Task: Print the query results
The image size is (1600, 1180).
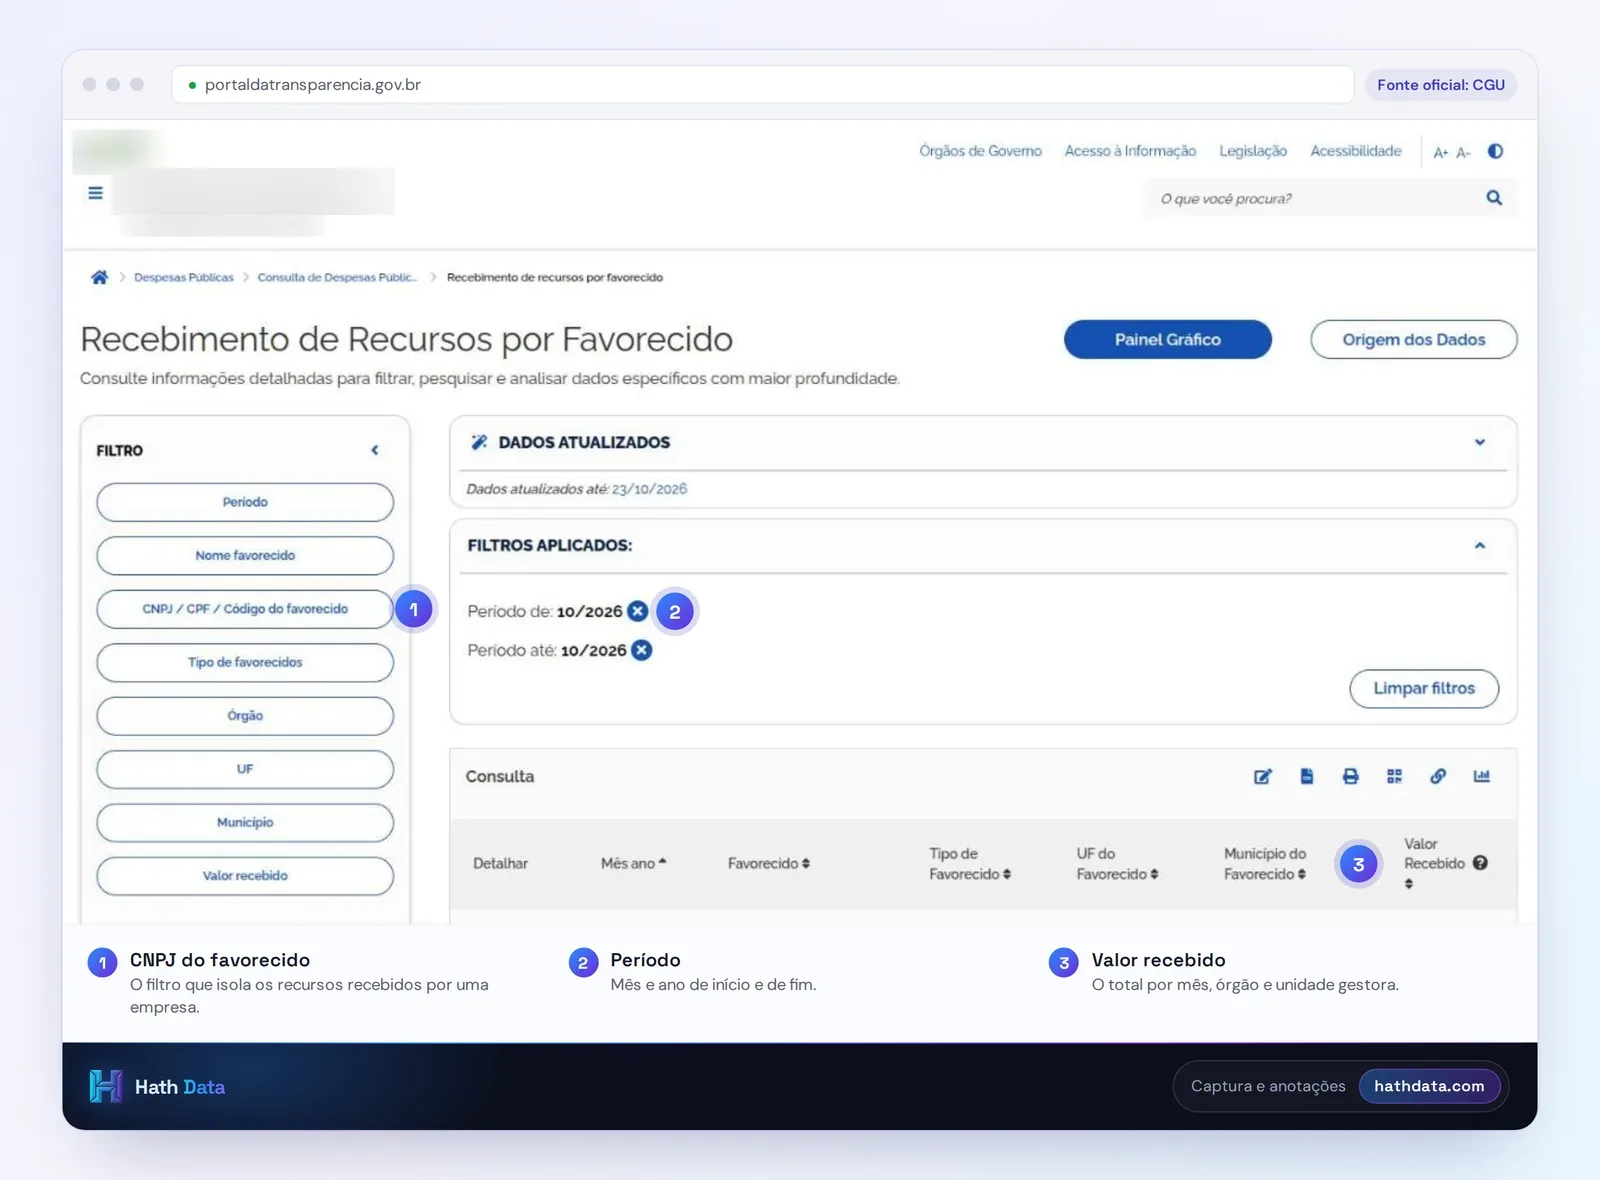Action: coord(1350,776)
